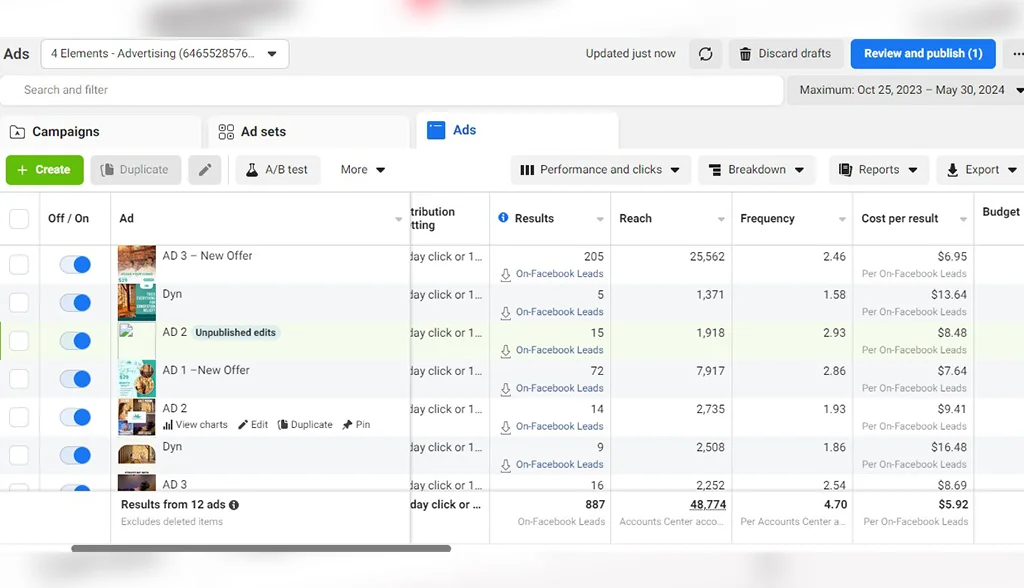Click View charts icon under AD 2
This screenshot has height=588, width=1024.
[x=168, y=425]
